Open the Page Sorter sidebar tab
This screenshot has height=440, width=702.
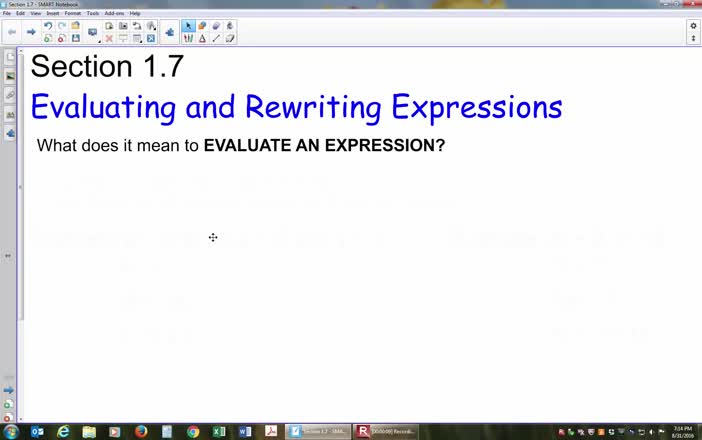(x=10, y=58)
